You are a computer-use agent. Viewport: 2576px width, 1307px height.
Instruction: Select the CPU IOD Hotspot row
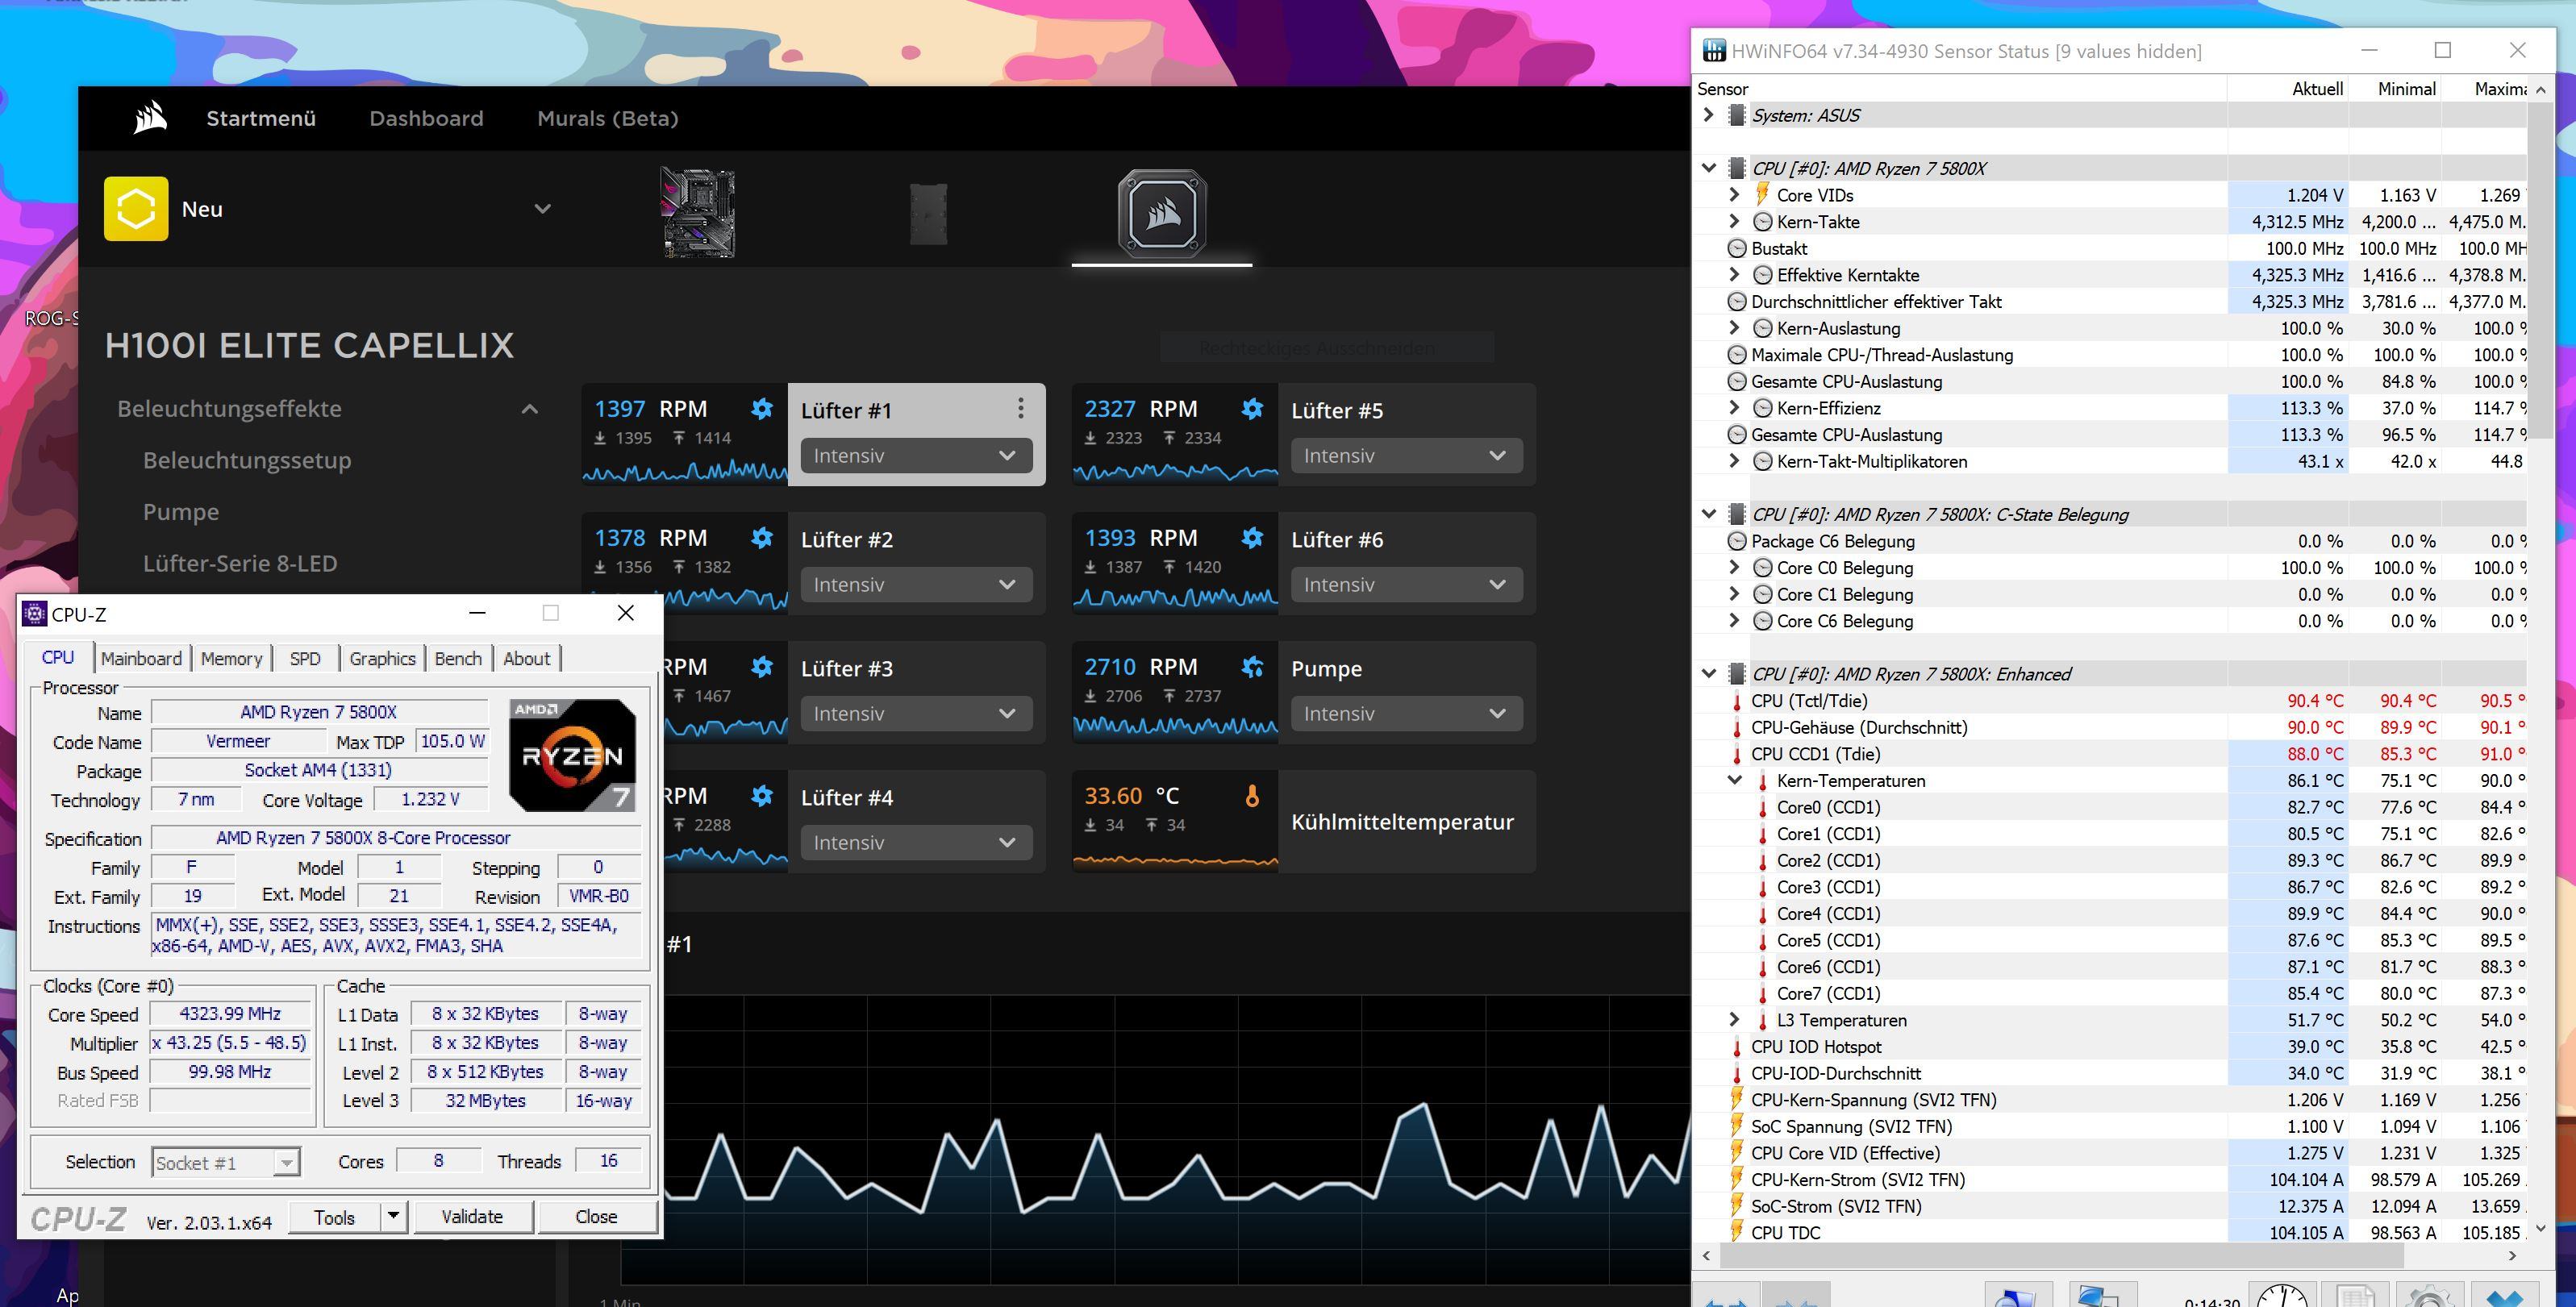pos(2110,1046)
